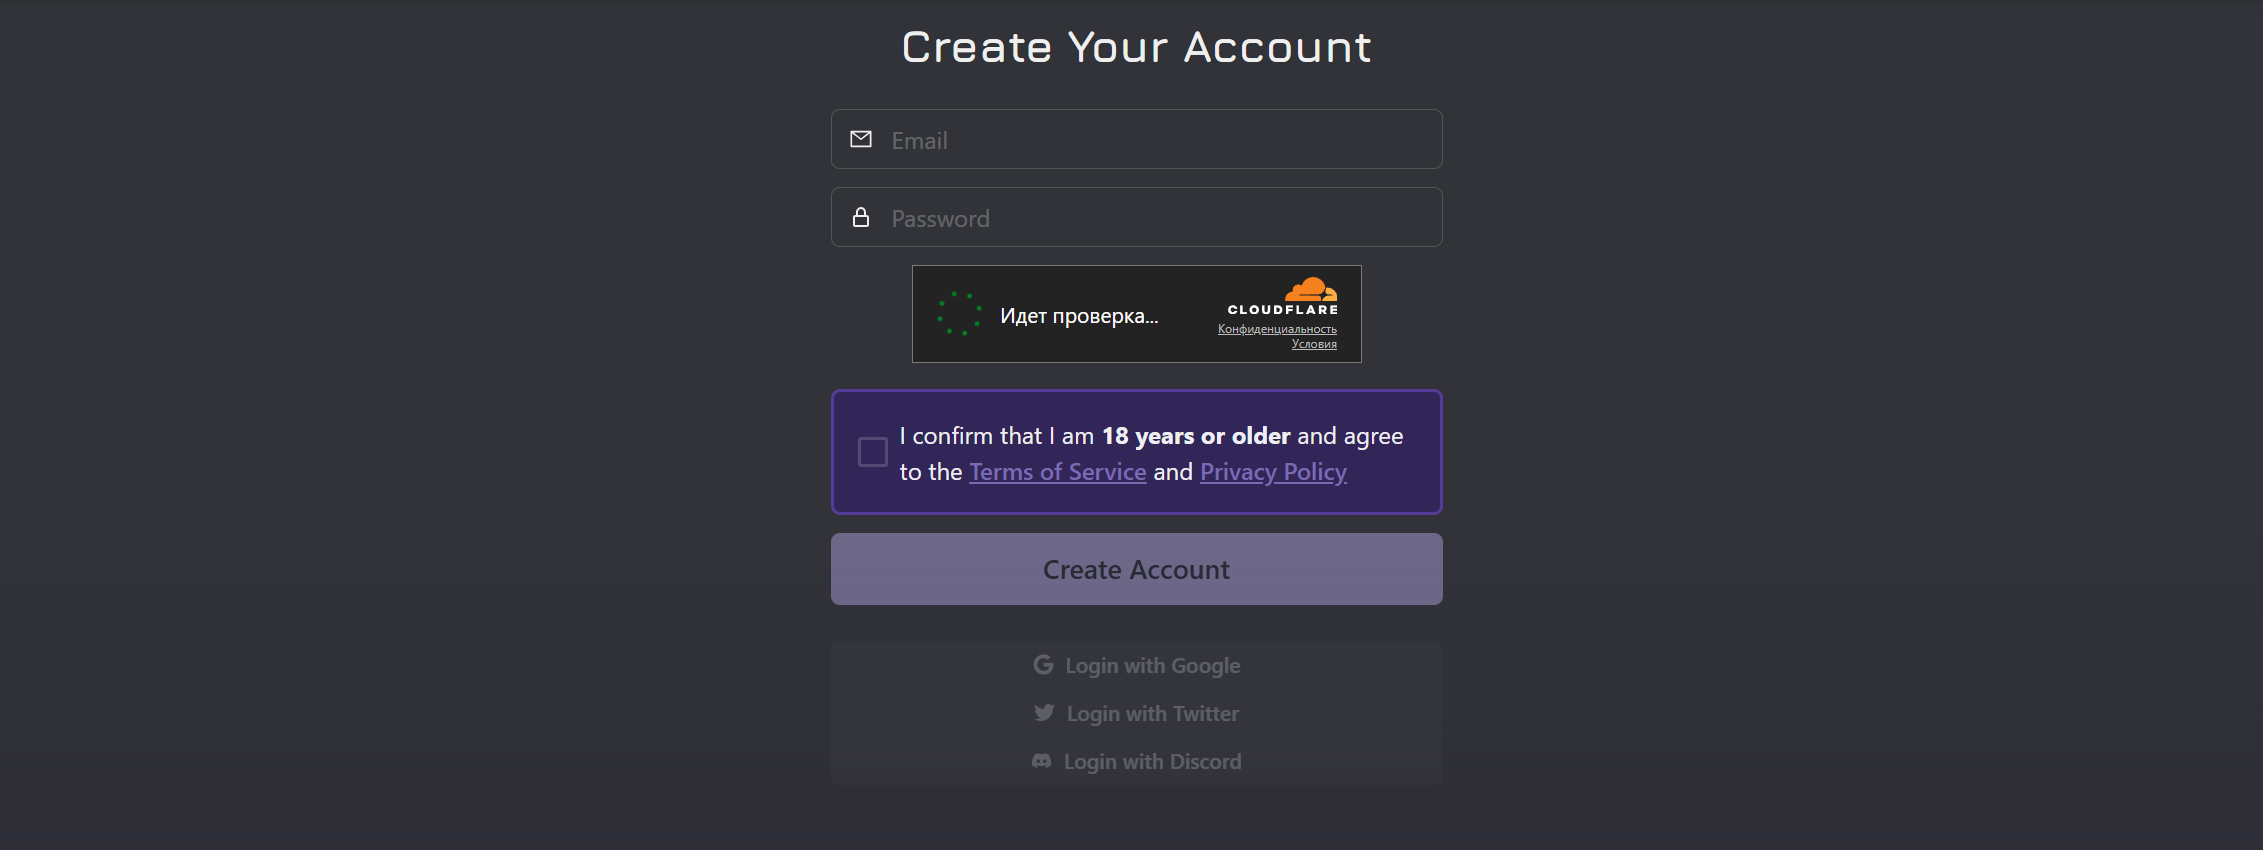Check the 18 years or older checkbox
2263x850 pixels.
(873, 452)
